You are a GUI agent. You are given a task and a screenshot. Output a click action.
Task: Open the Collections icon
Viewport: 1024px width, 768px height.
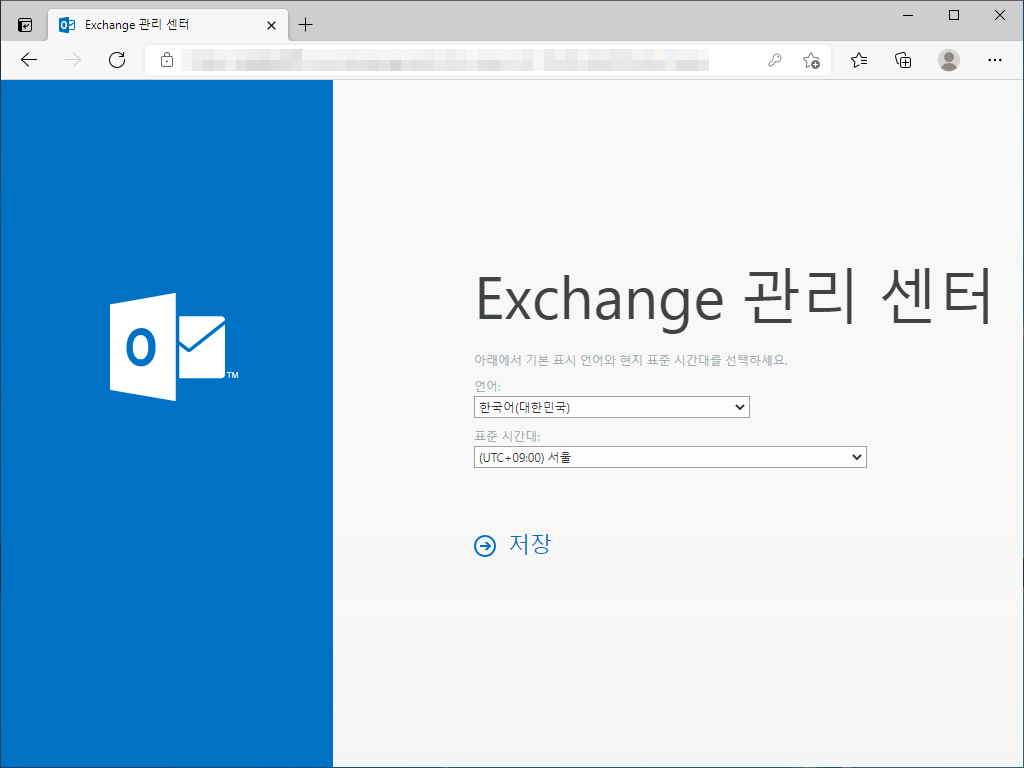click(903, 60)
